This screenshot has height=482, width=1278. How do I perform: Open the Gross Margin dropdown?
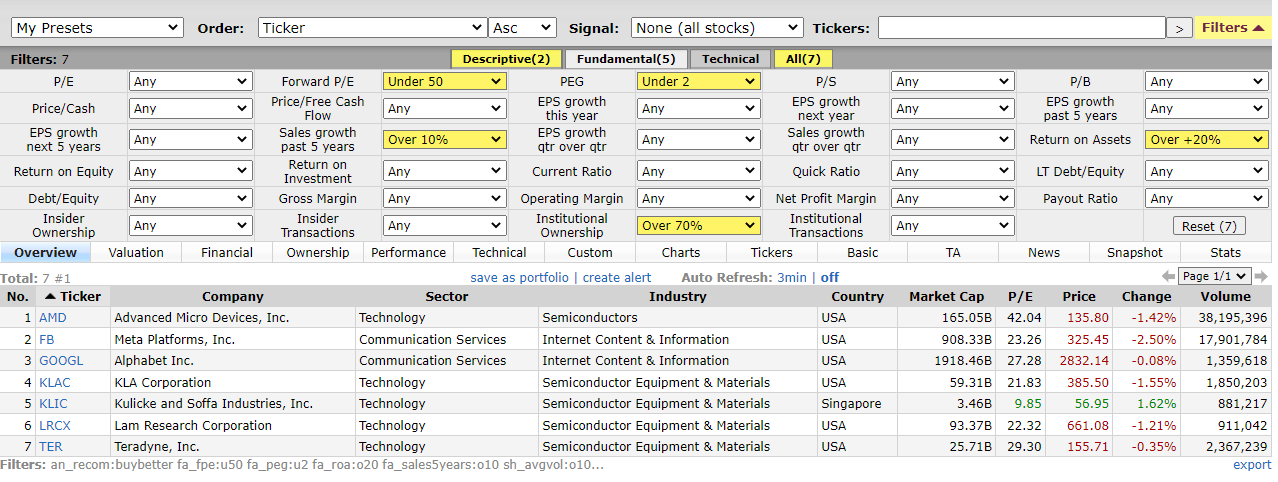click(x=444, y=199)
